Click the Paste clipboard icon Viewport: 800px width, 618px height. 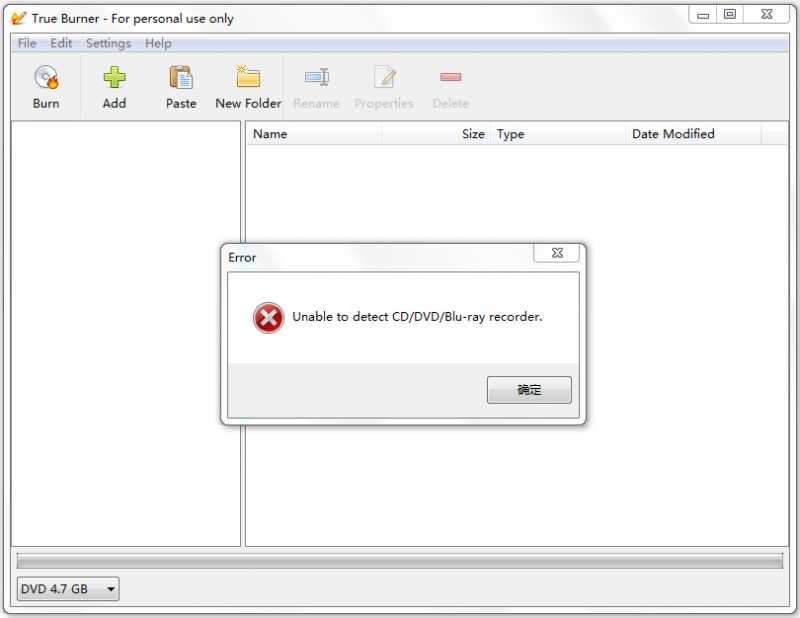point(181,78)
